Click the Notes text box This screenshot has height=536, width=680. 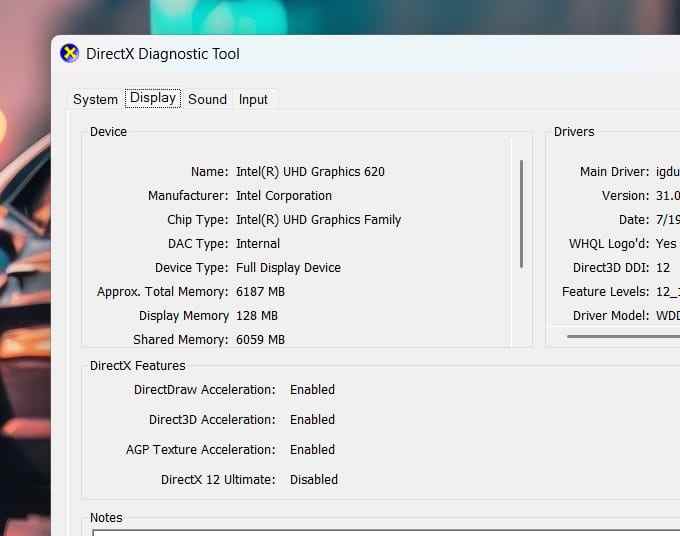[x=386, y=533]
